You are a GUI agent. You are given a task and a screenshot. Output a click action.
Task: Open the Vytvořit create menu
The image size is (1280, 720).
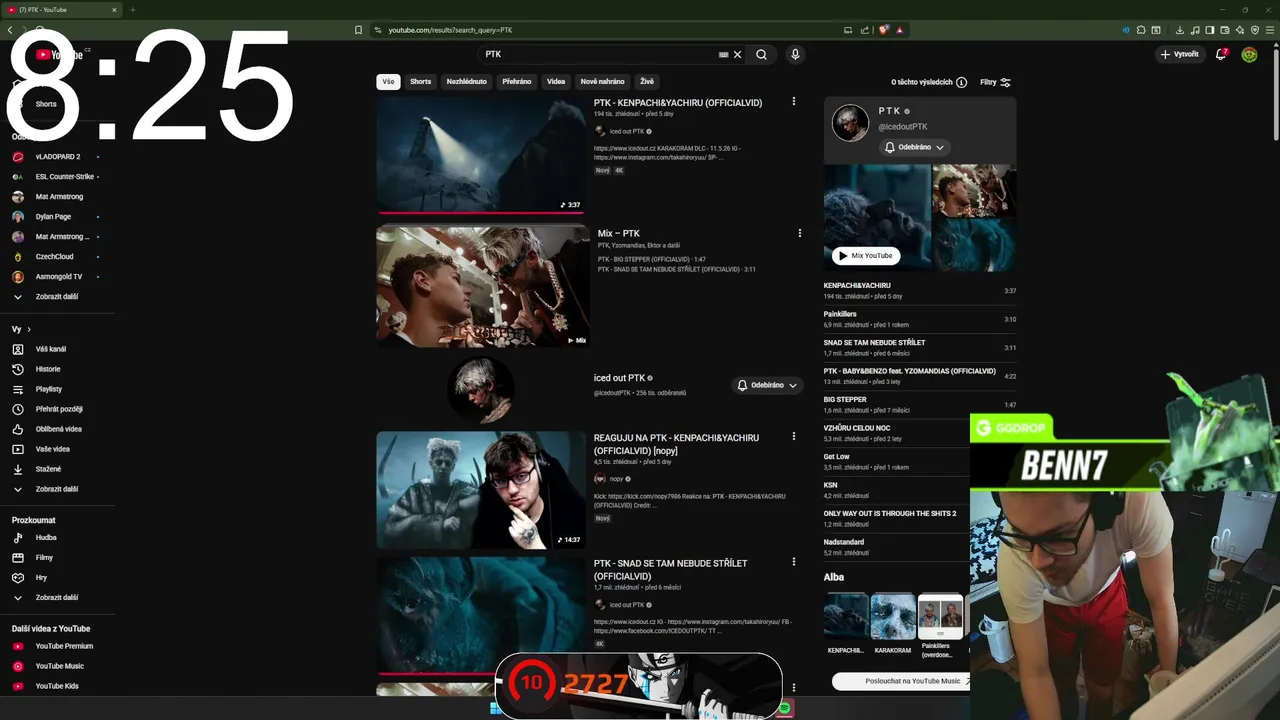1179,55
